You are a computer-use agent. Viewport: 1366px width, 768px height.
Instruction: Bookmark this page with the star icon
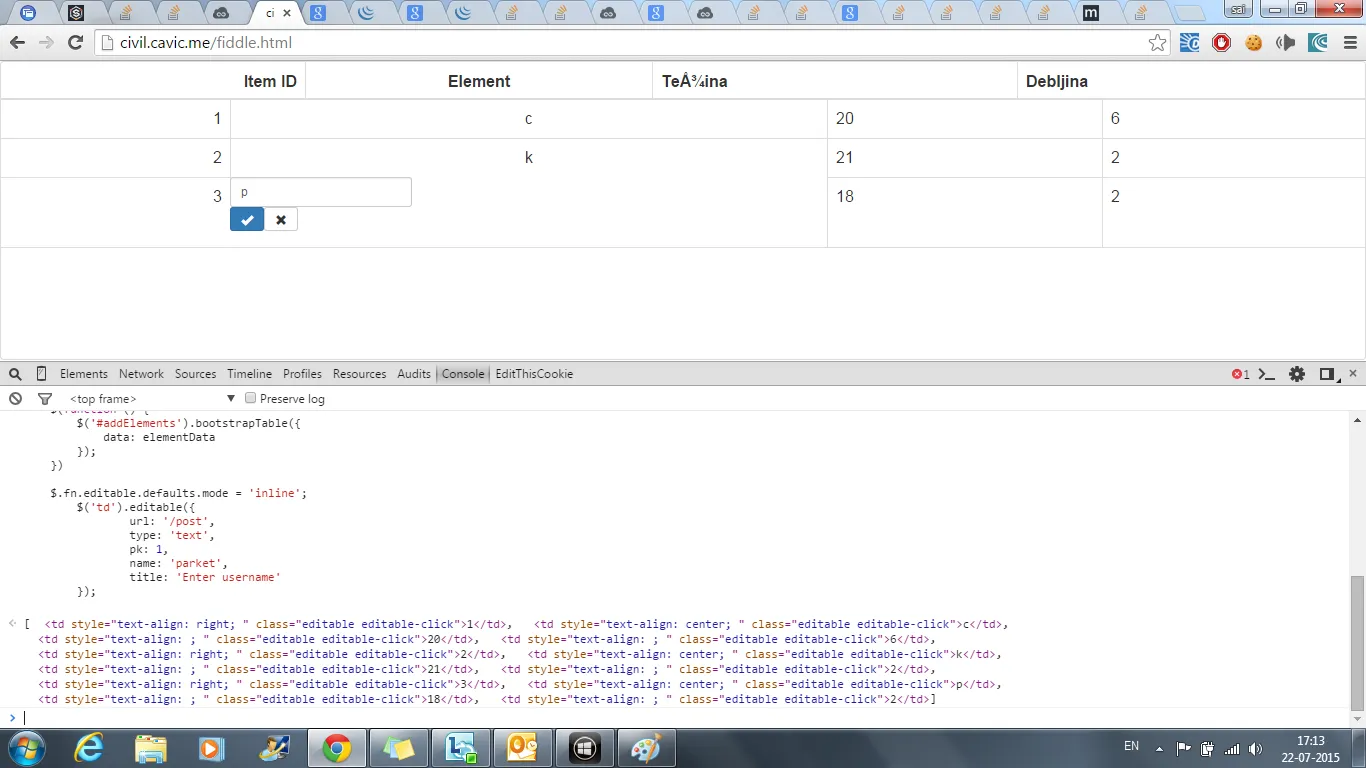click(x=1157, y=43)
